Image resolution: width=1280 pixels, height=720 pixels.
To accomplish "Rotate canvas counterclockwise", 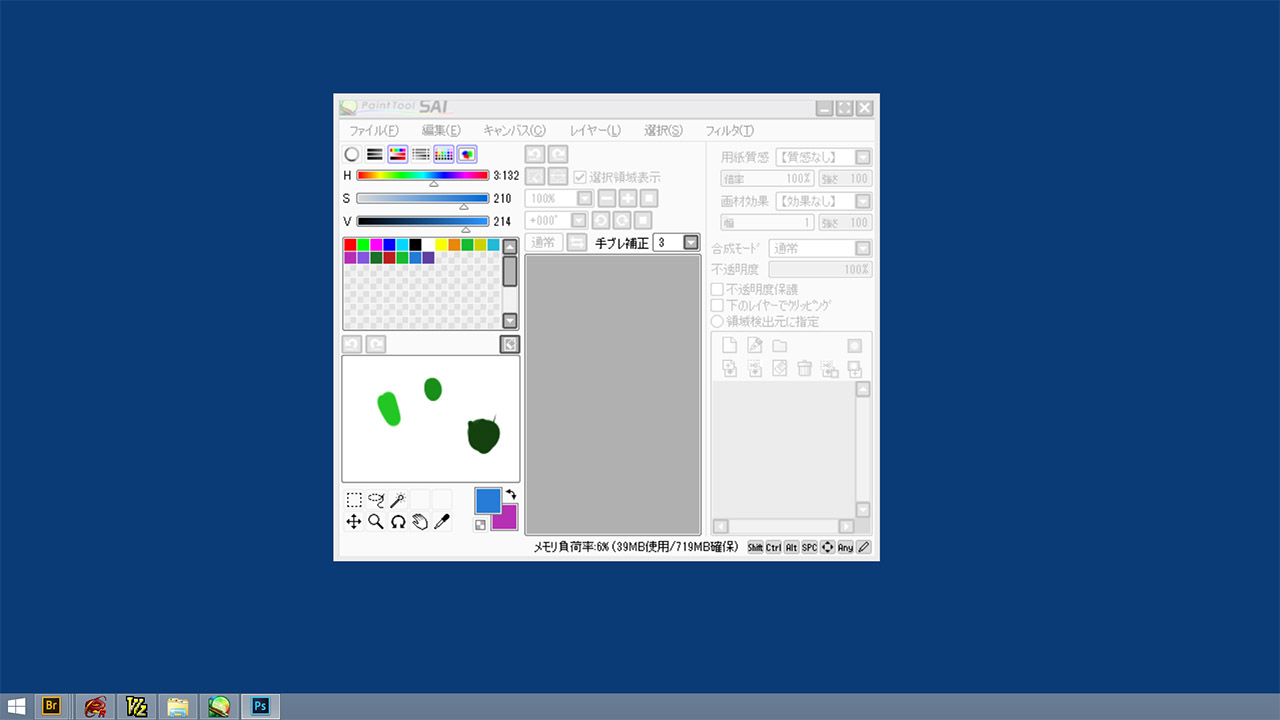I will tap(601, 220).
